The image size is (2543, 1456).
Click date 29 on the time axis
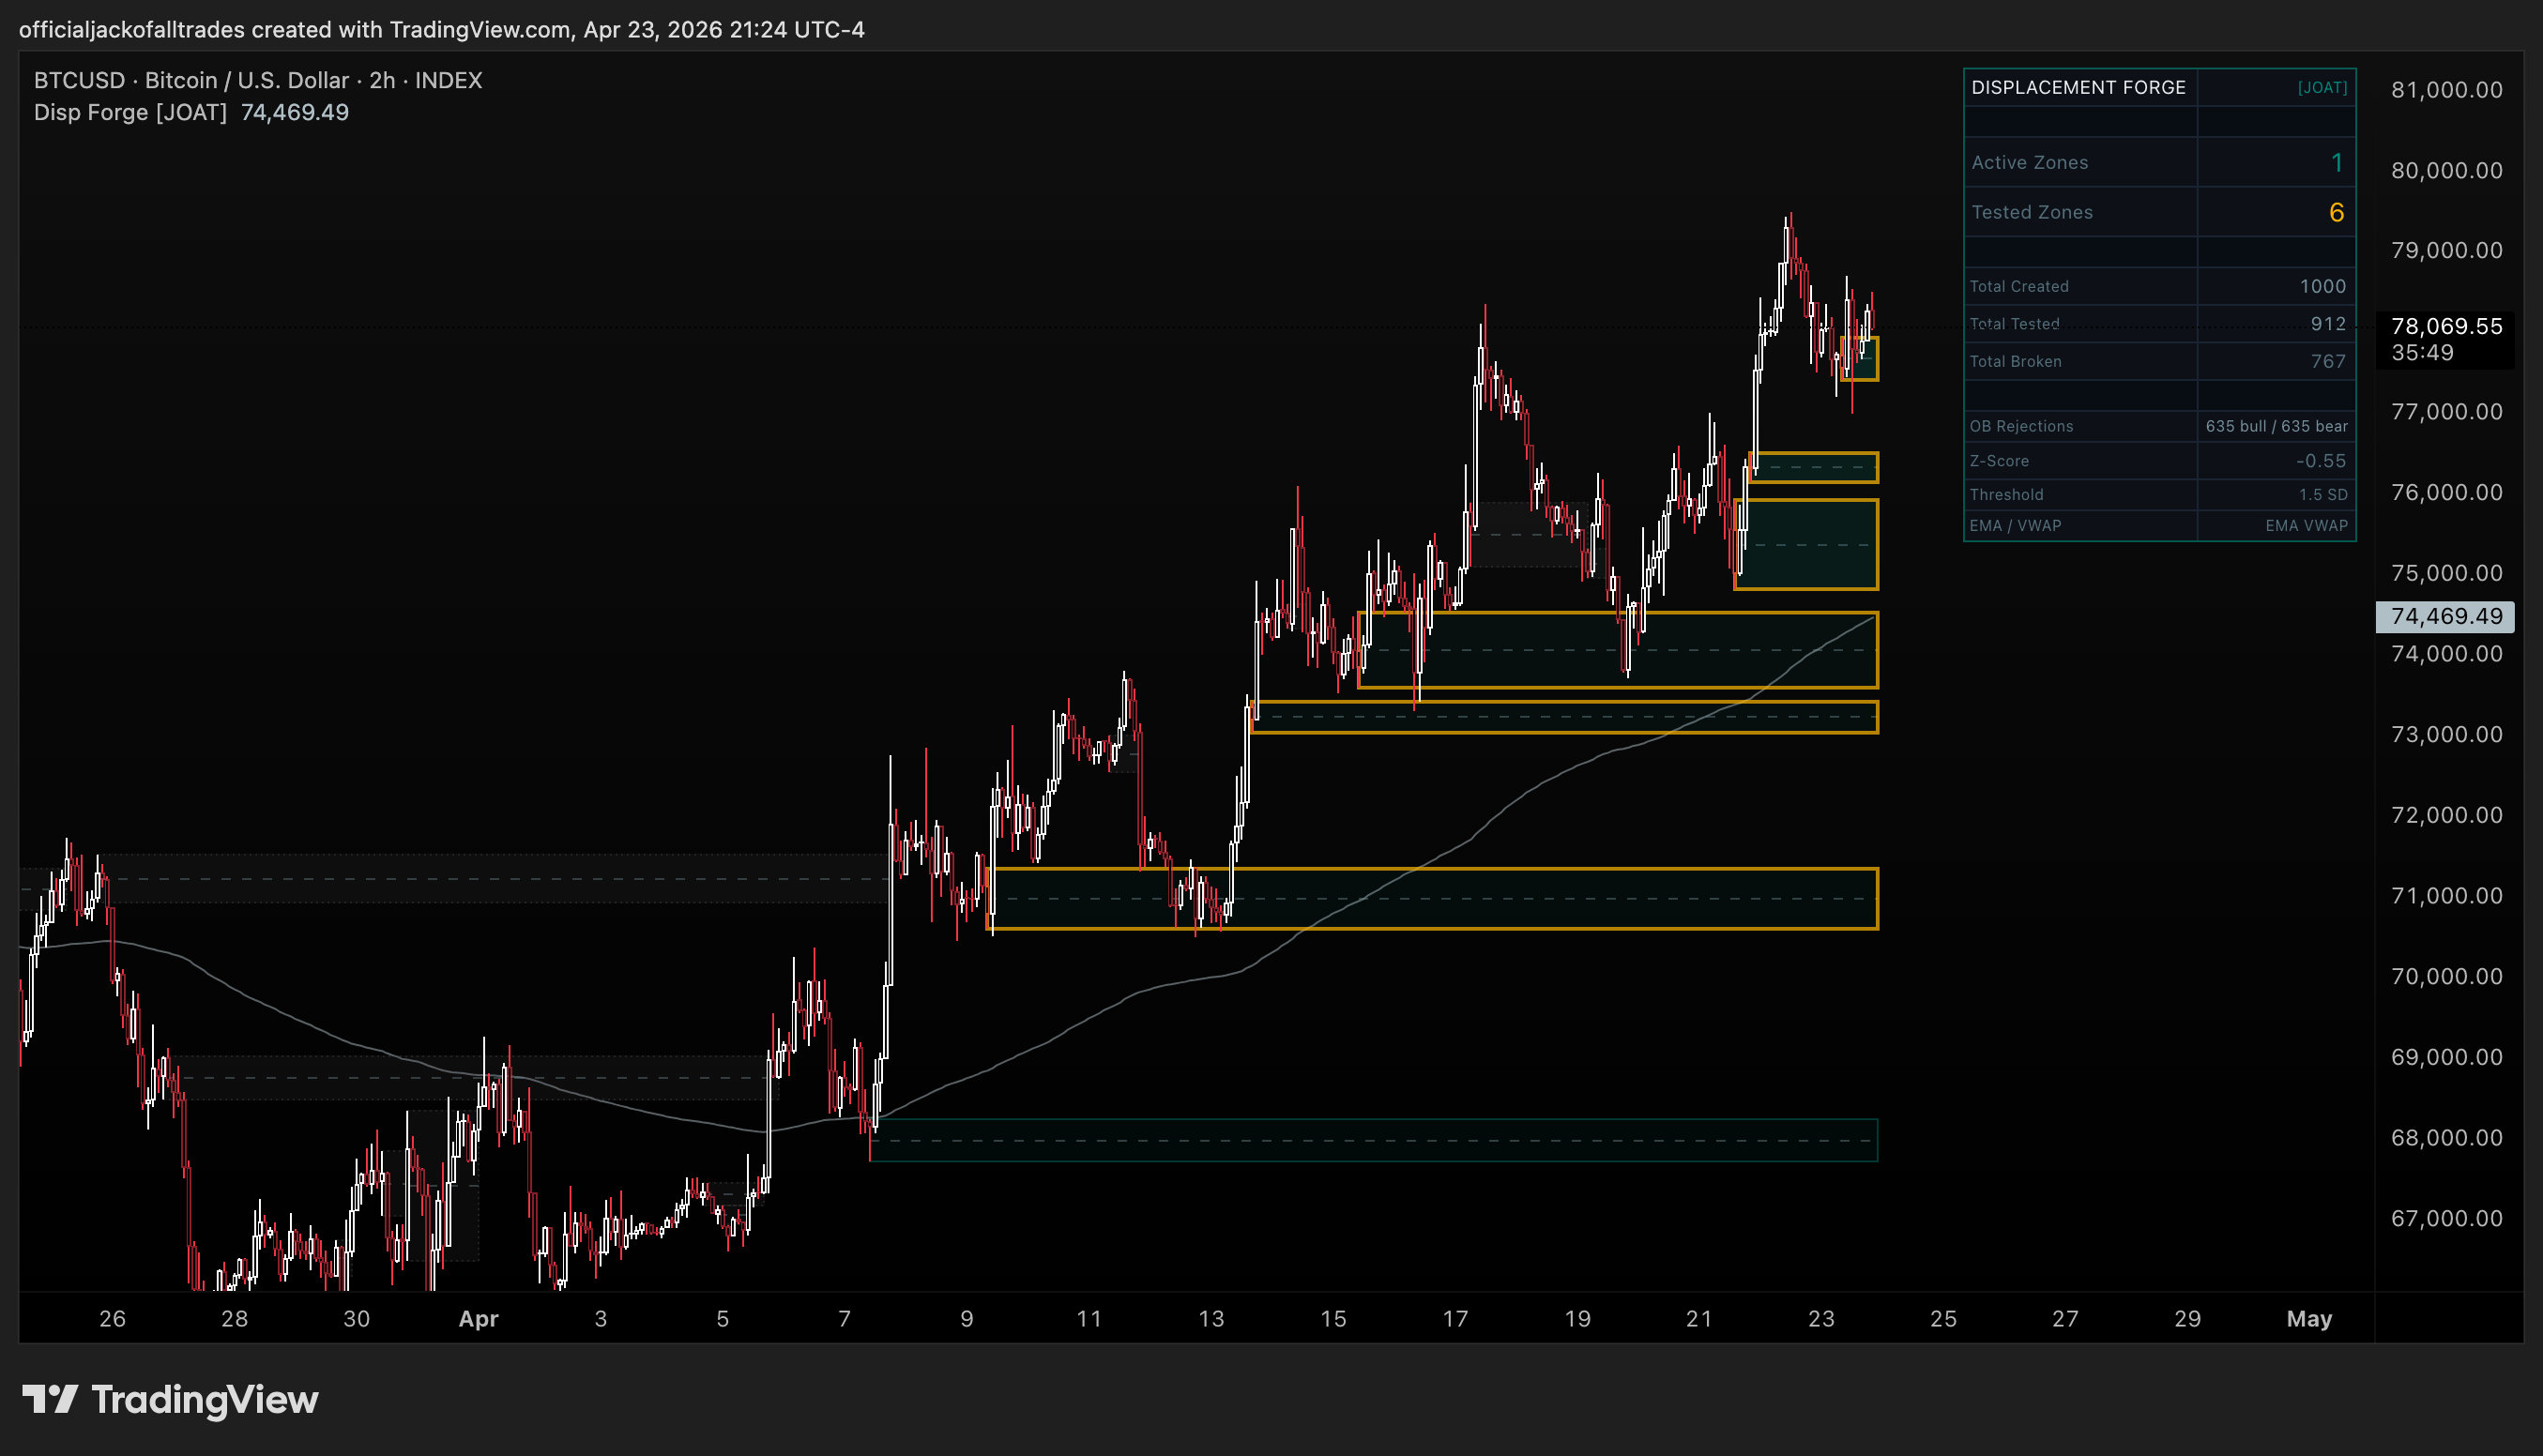(x=2187, y=1319)
